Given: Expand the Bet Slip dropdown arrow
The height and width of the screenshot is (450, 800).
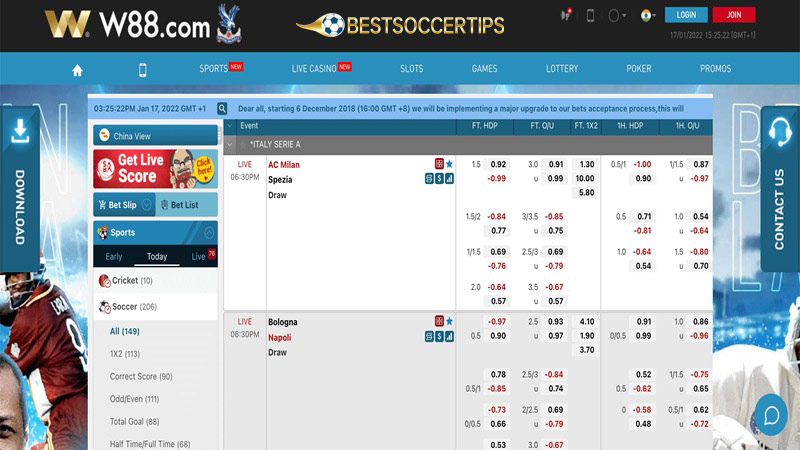Looking at the screenshot, I should 147,205.
